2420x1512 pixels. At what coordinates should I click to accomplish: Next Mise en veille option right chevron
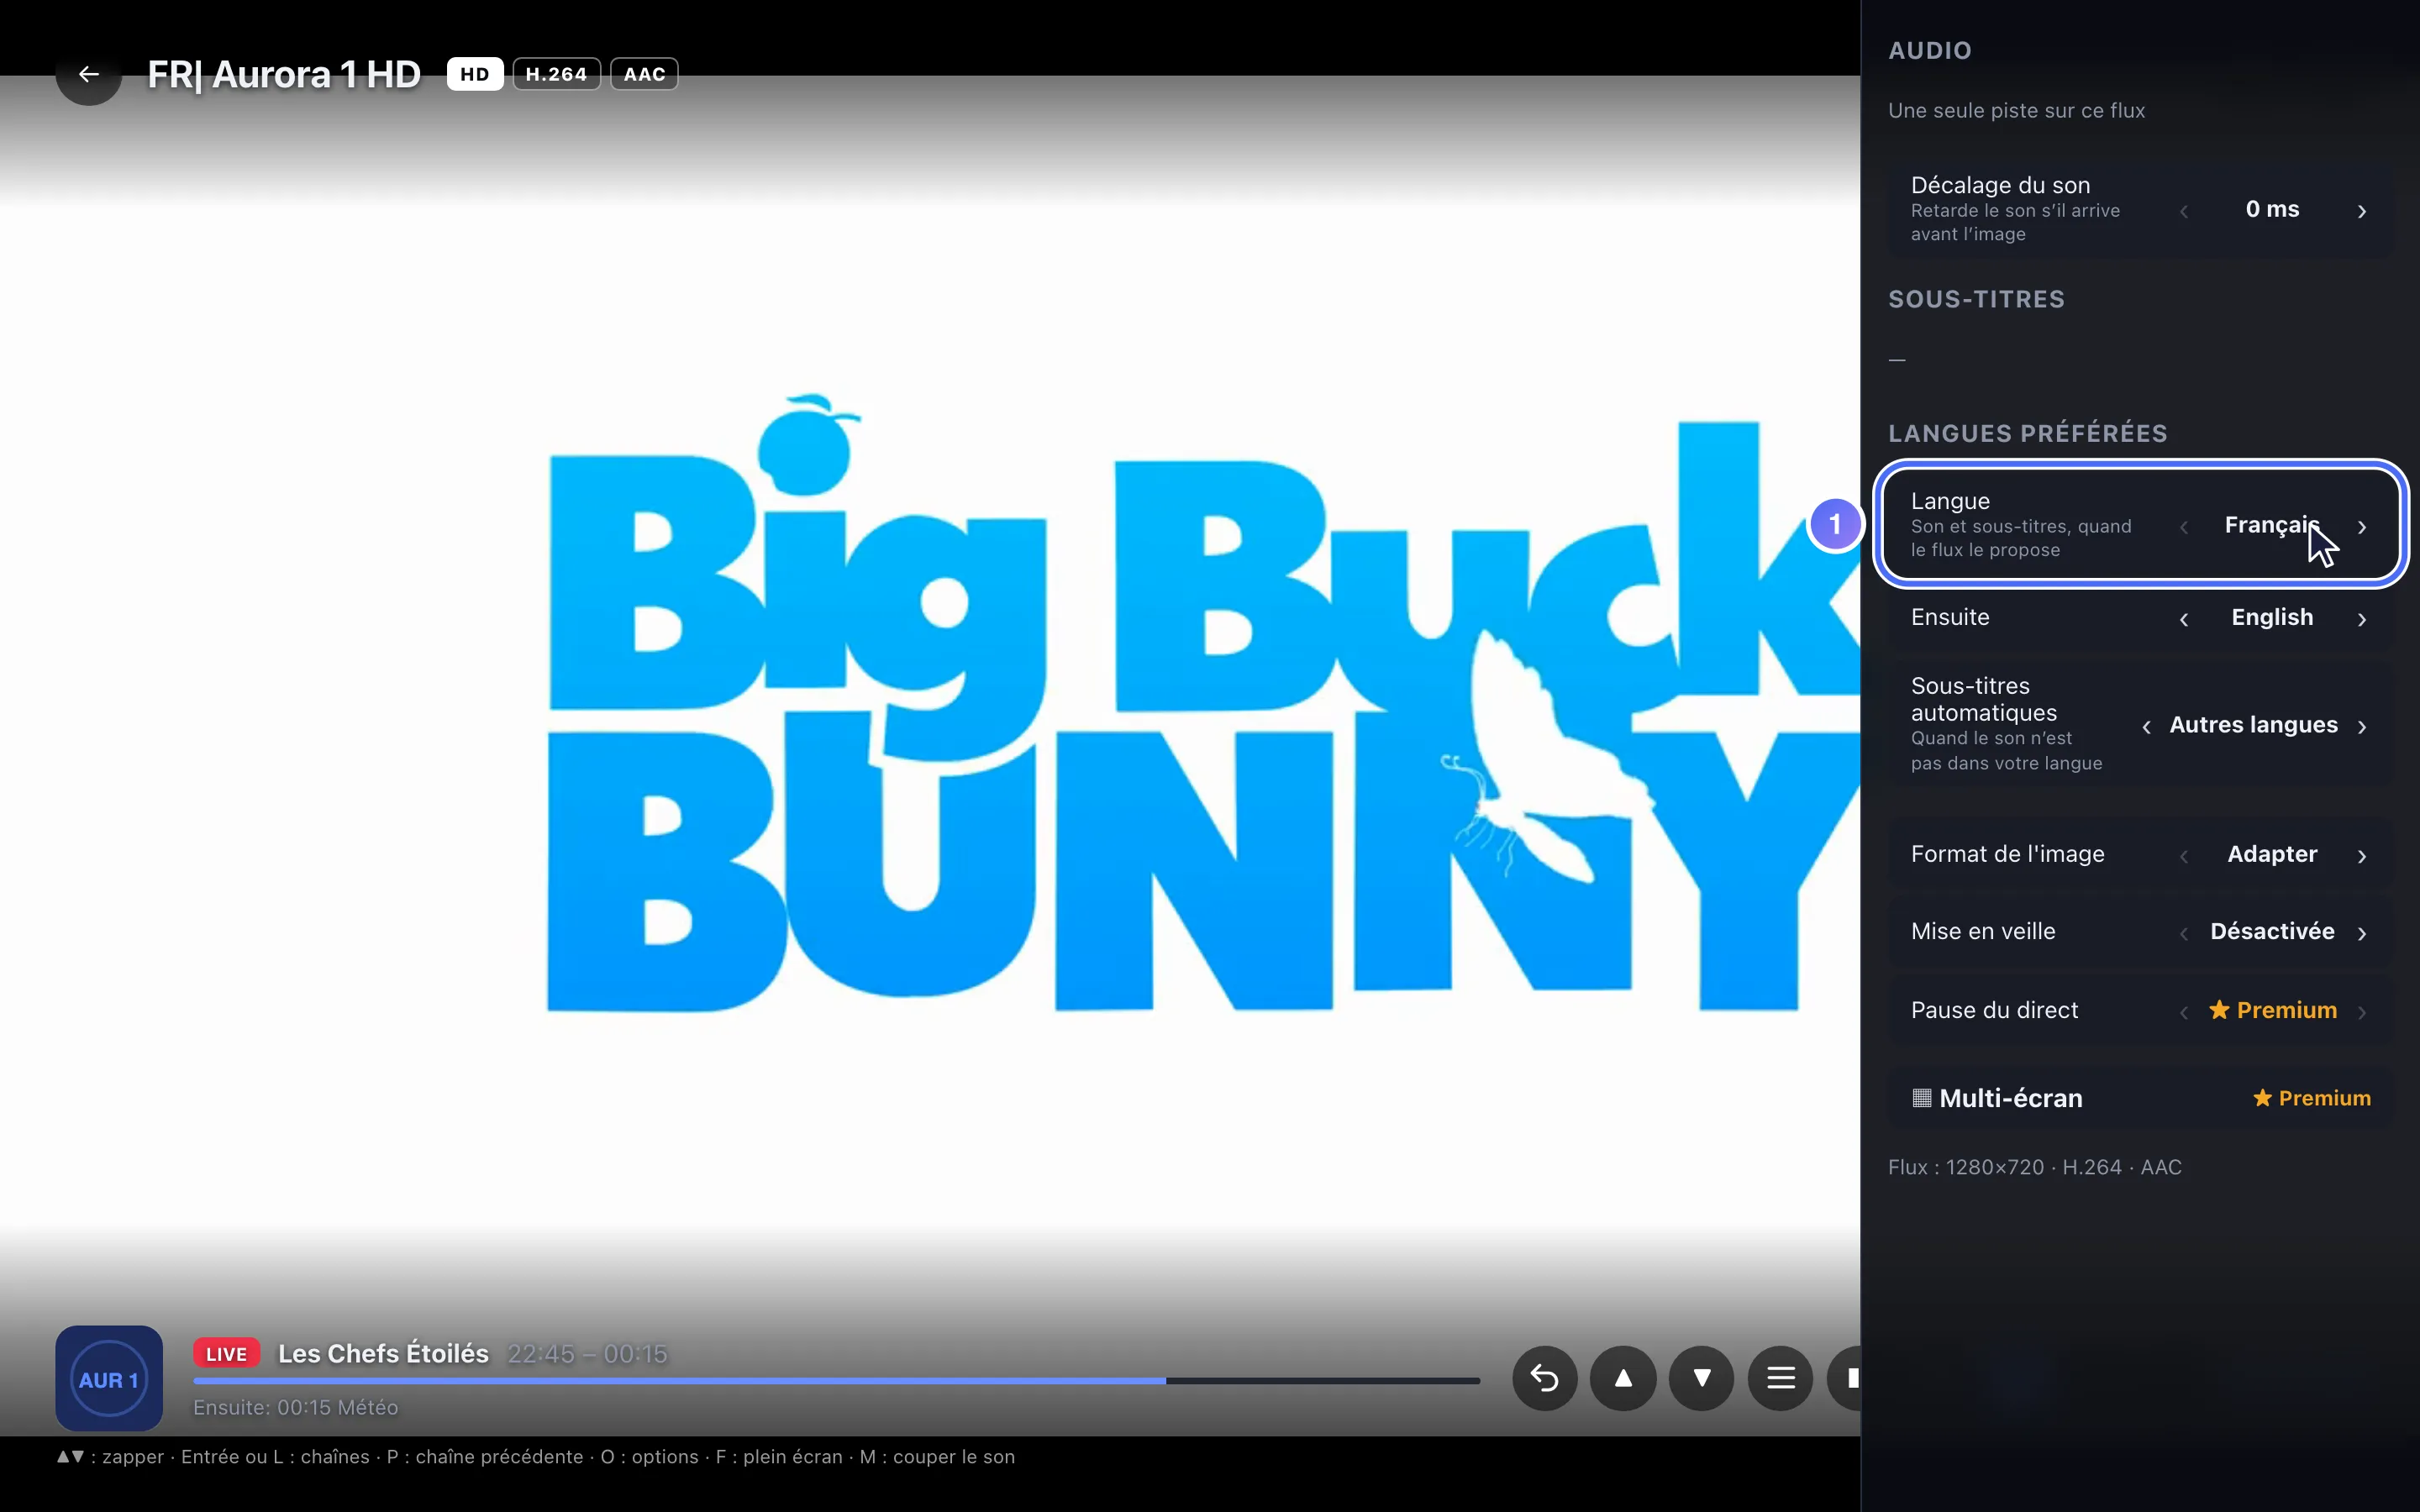click(x=2362, y=932)
